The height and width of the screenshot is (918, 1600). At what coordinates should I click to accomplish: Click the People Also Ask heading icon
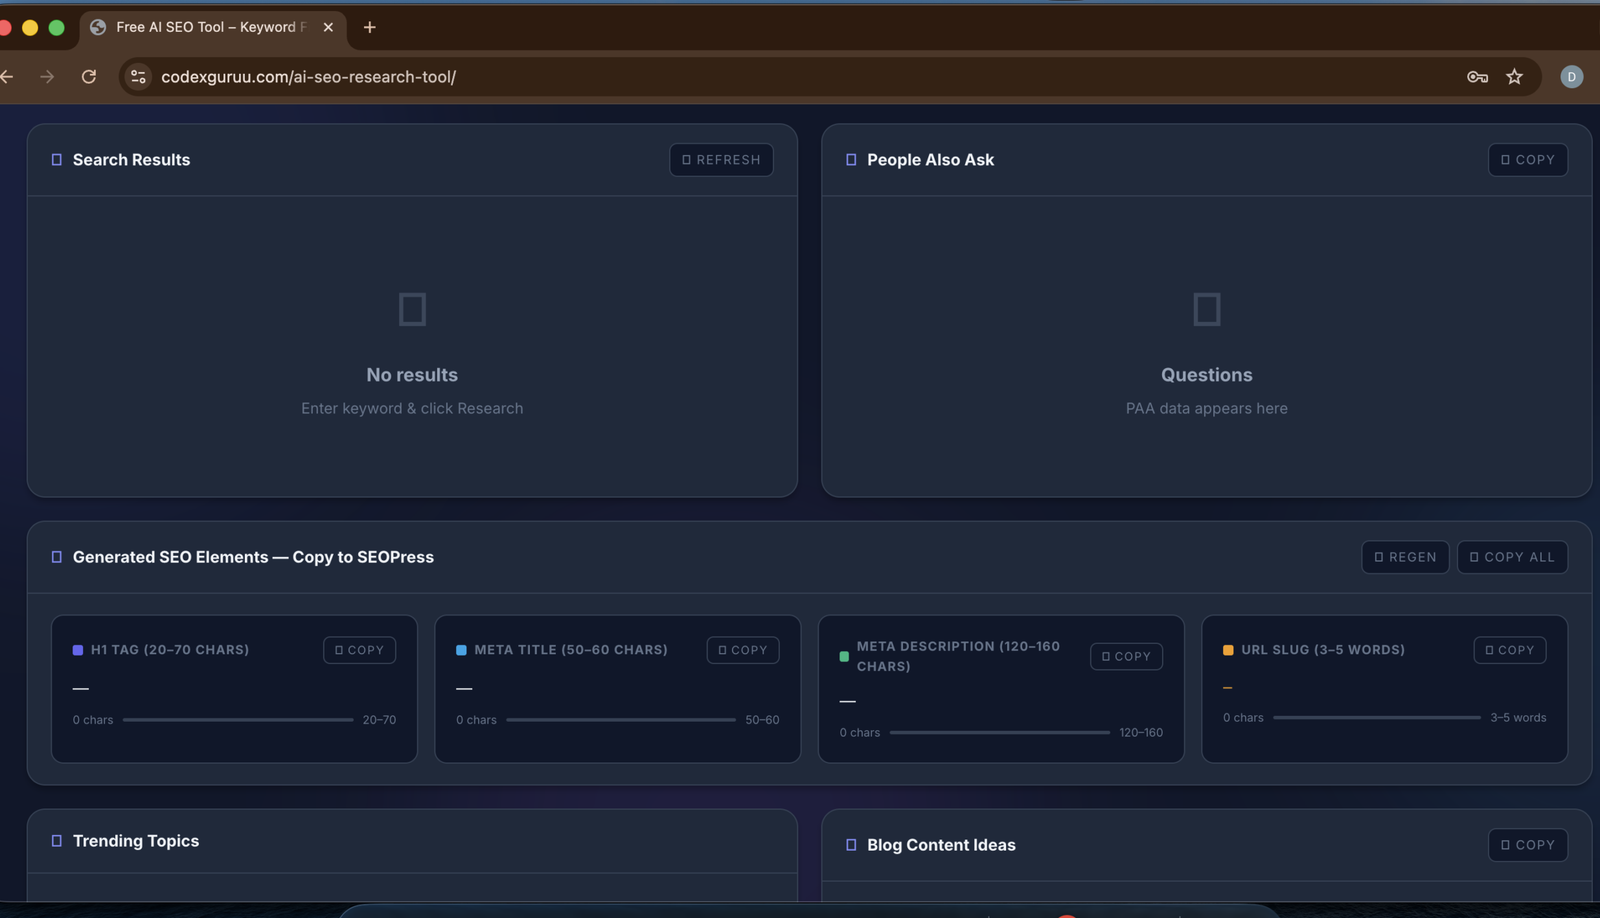[851, 160]
